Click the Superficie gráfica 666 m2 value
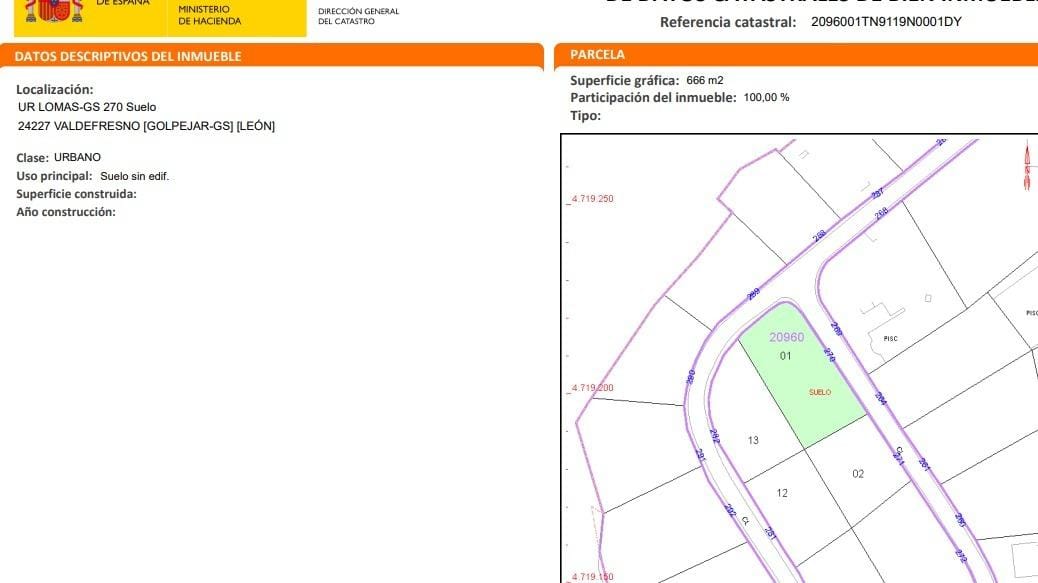 [704, 80]
